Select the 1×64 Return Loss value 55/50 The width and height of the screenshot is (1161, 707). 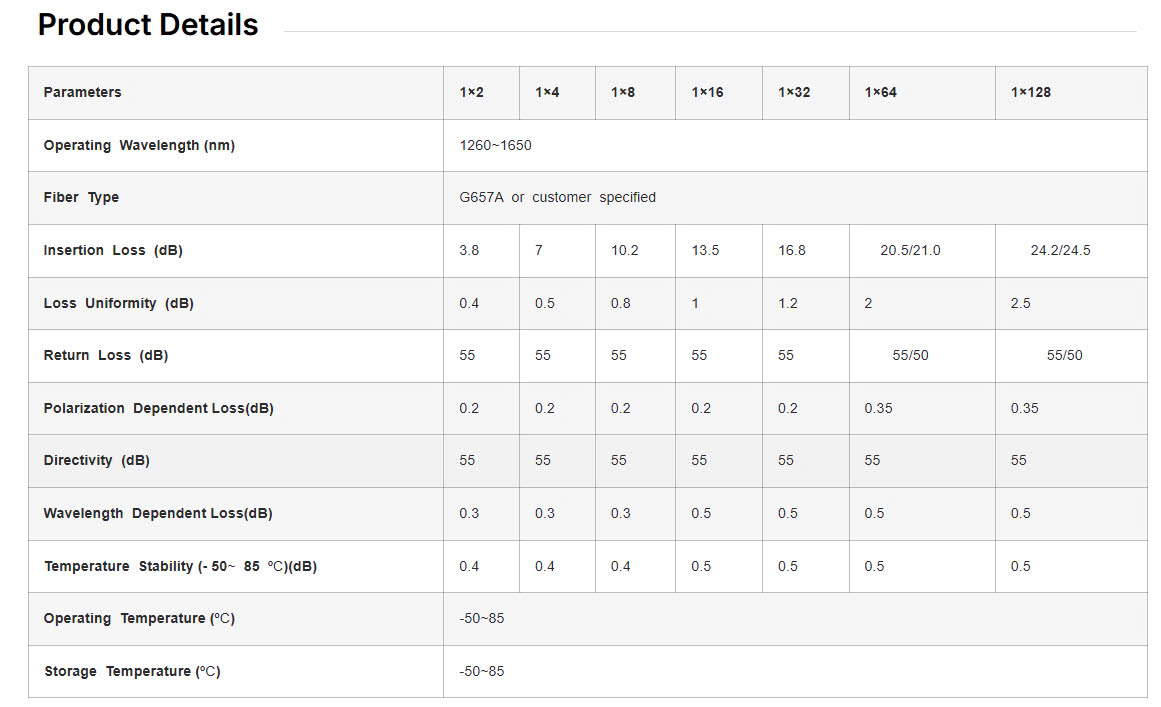pyautogui.click(x=910, y=355)
